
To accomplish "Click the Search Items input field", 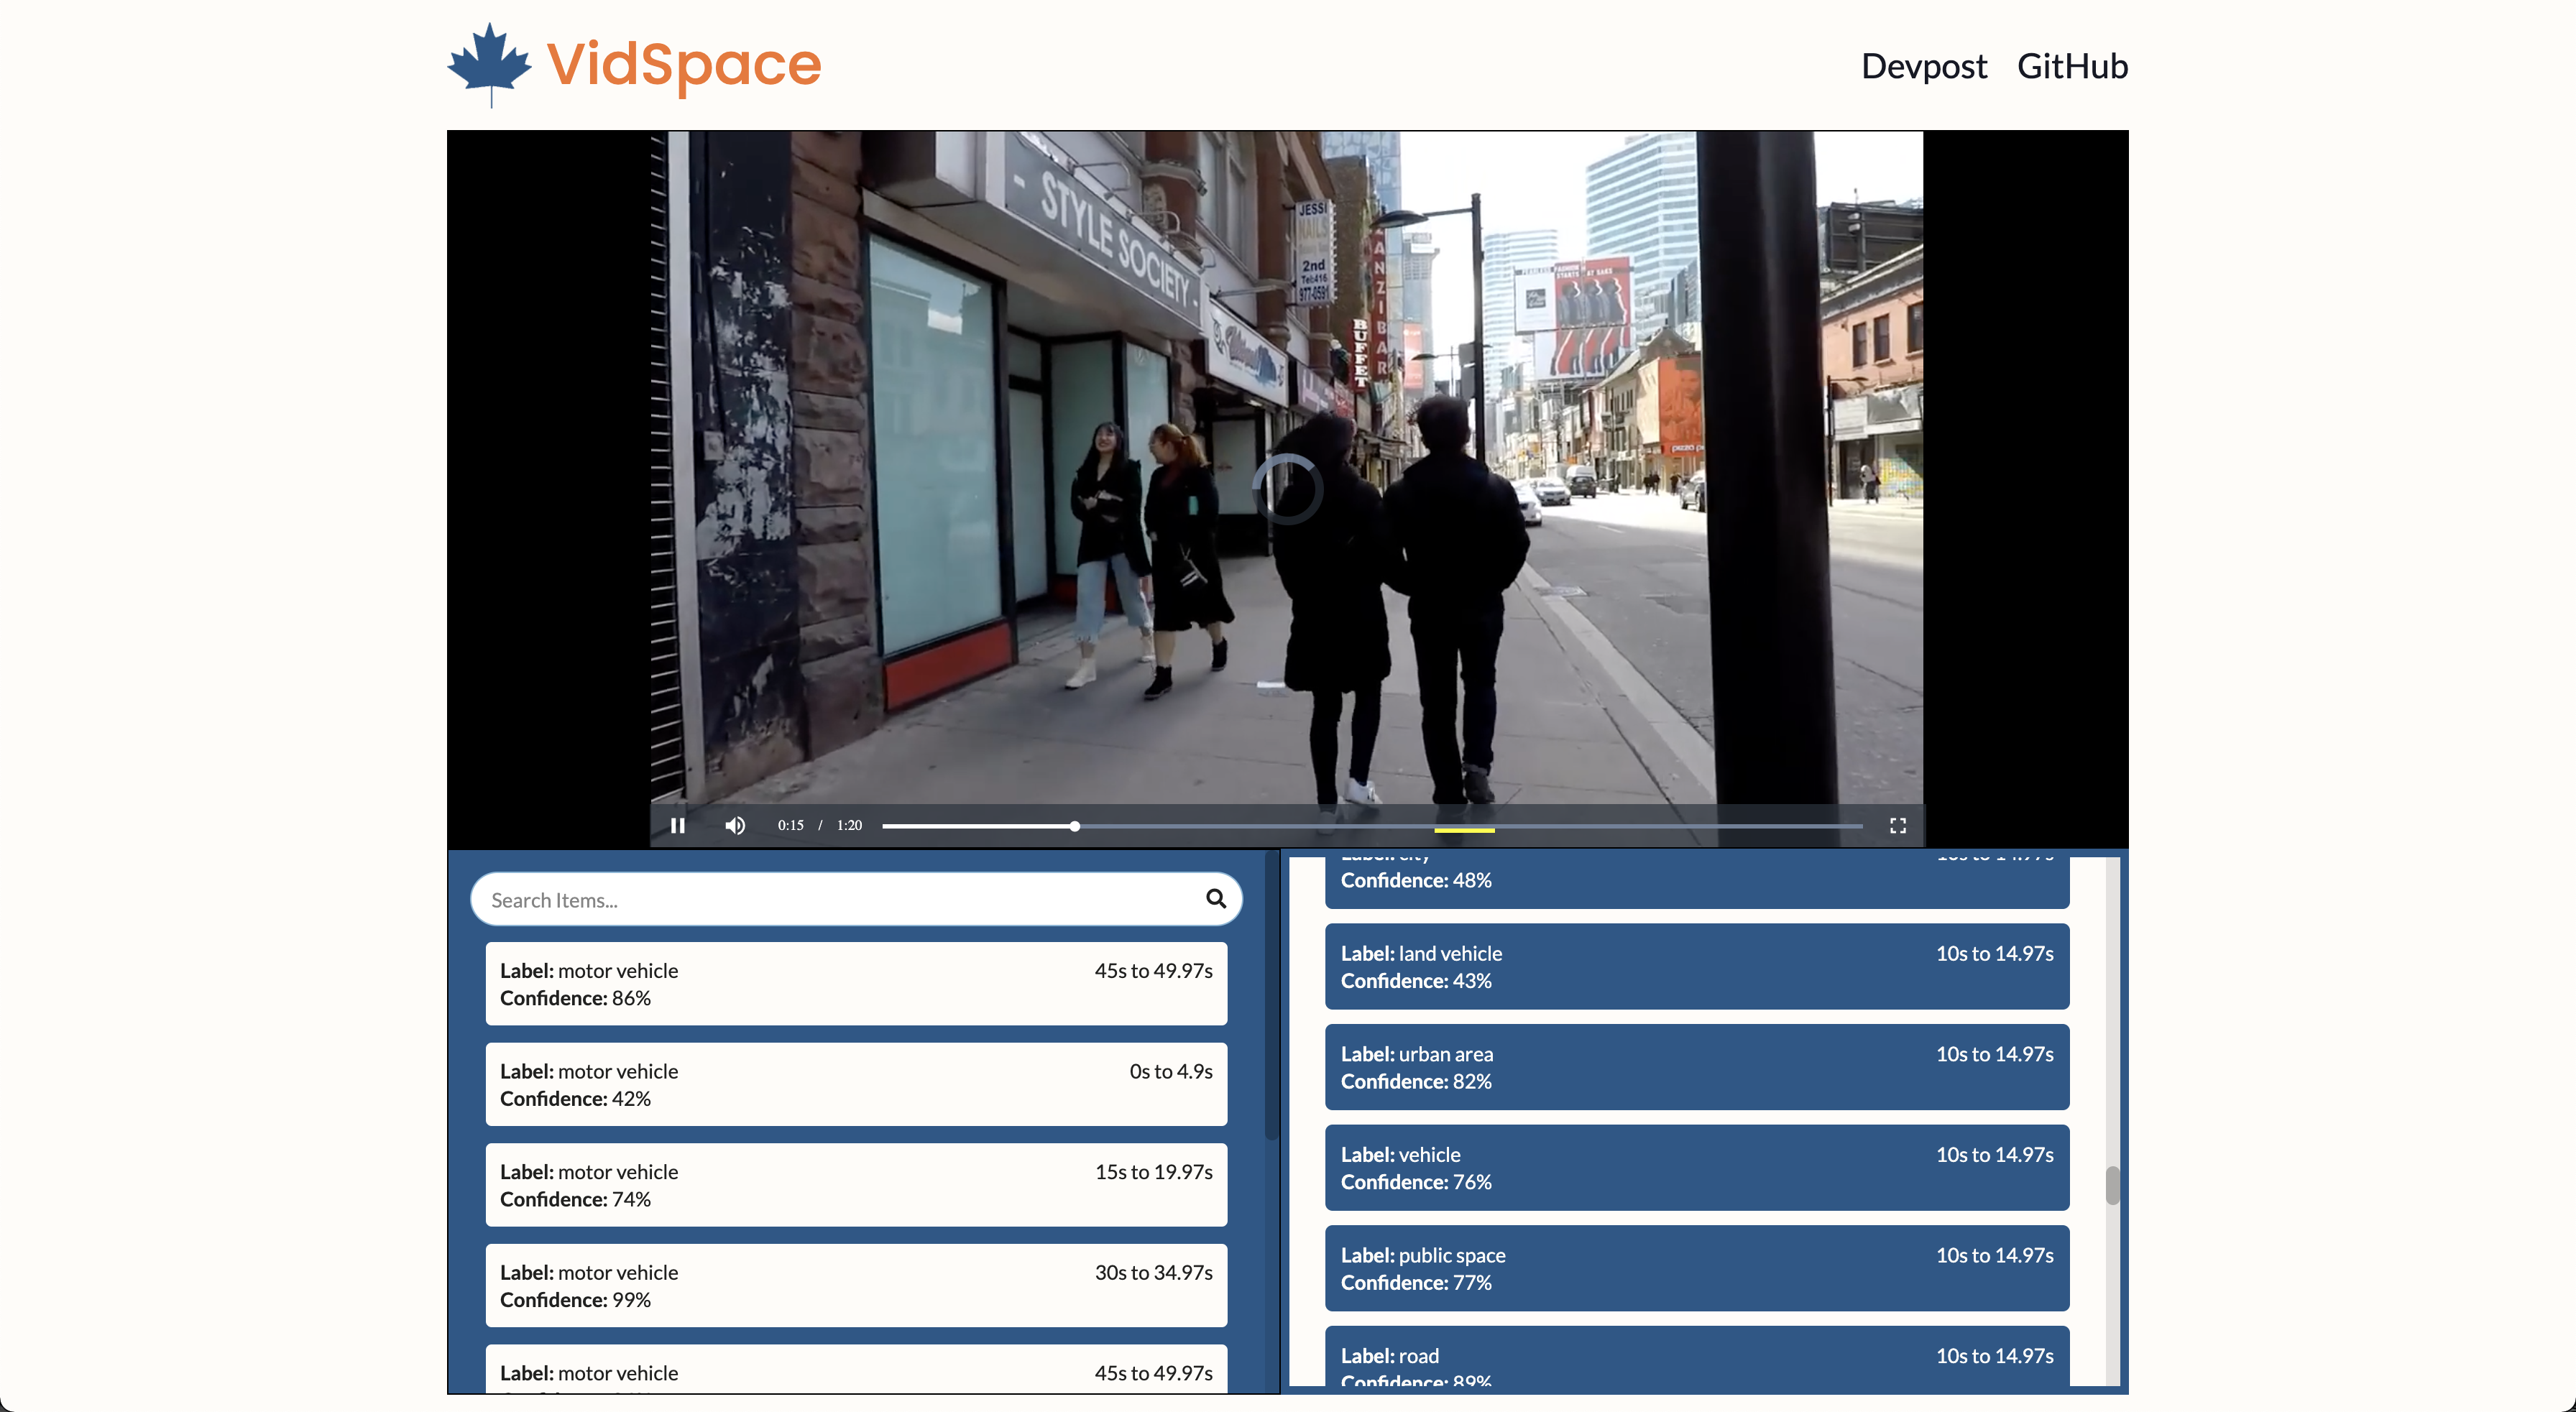I will 840,899.
